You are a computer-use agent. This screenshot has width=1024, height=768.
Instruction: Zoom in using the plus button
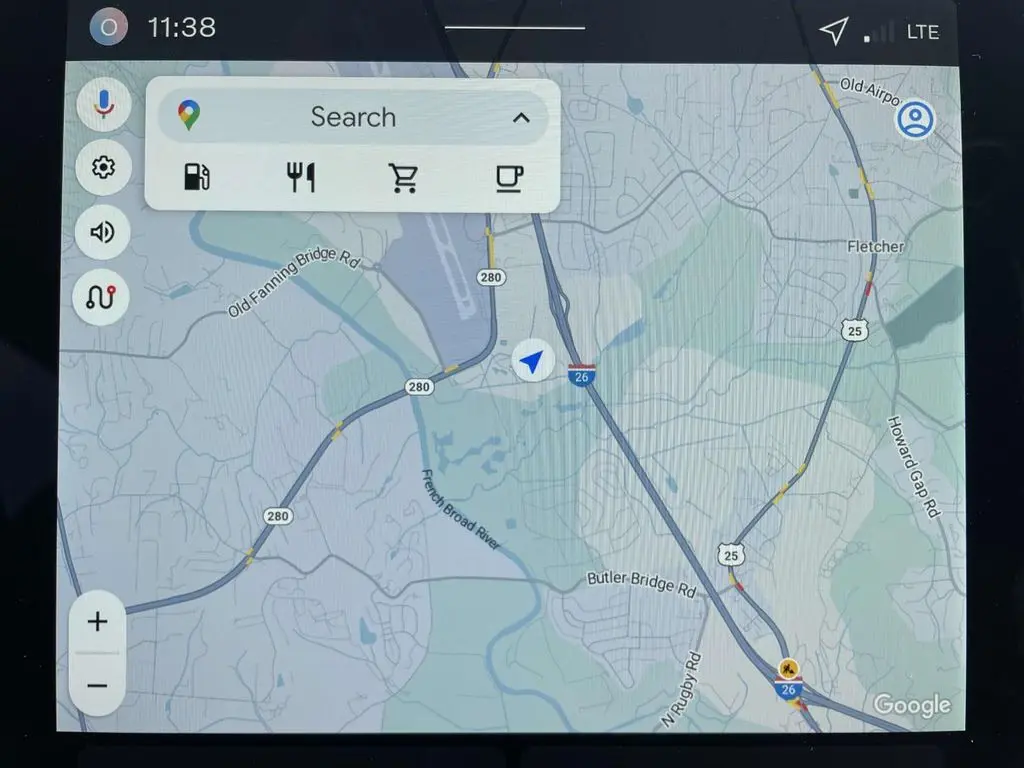97,622
